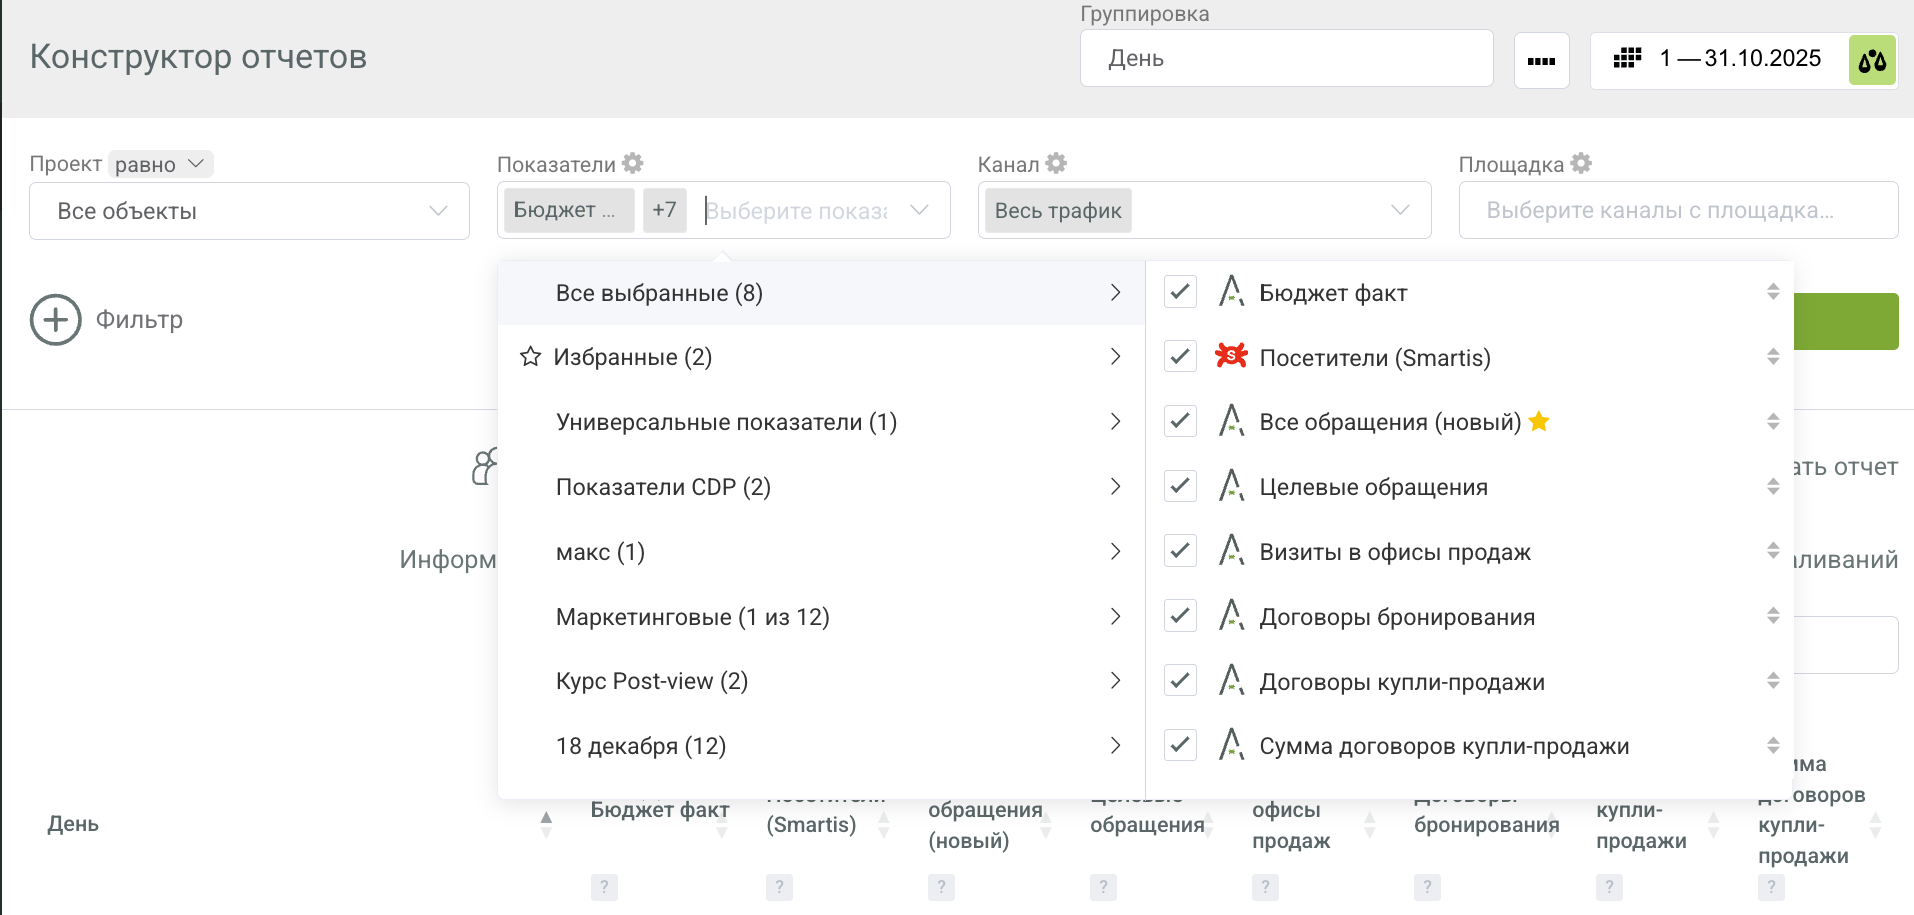The image size is (1914, 915).
Task: Uncheck the Сумма договоров купли-продажи checkbox
Action: [x=1181, y=745]
